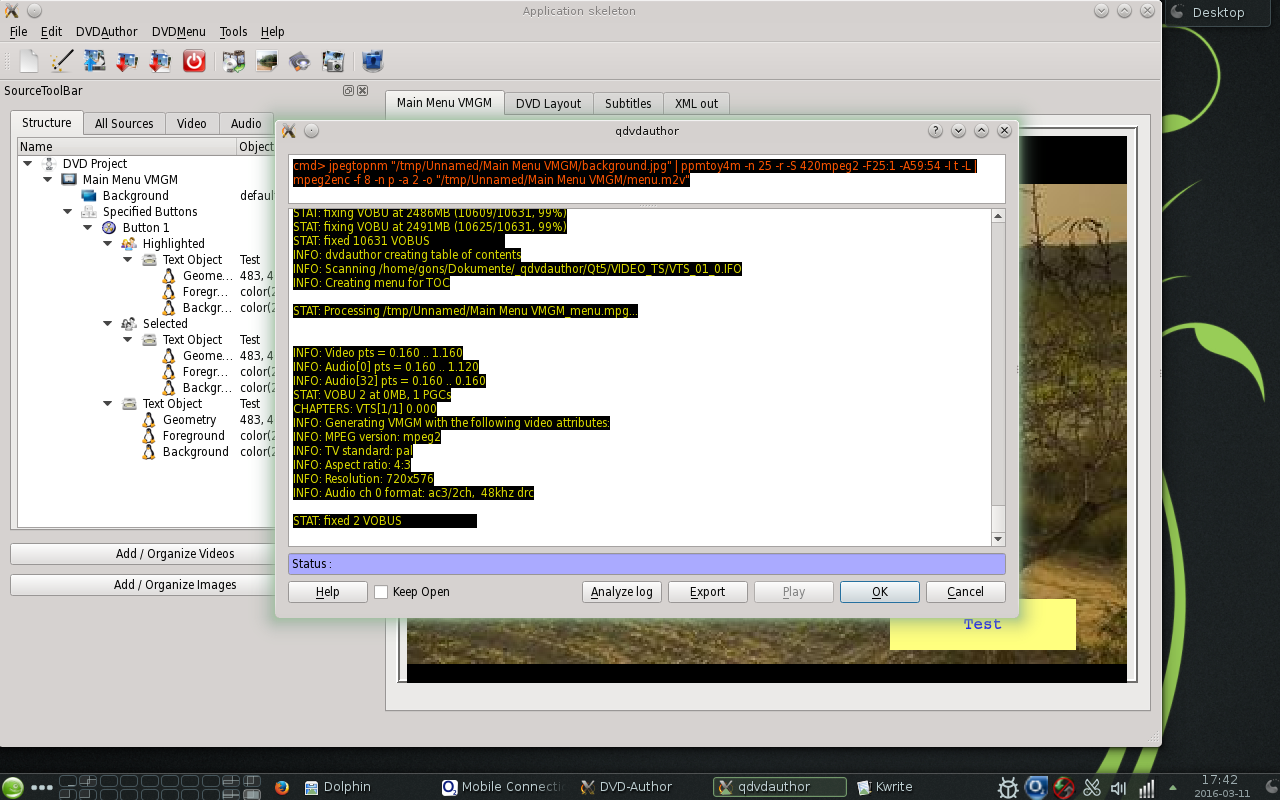Screen dimensions: 1280x800
Task: Switch to the DVD Layout tab
Action: click(548, 103)
